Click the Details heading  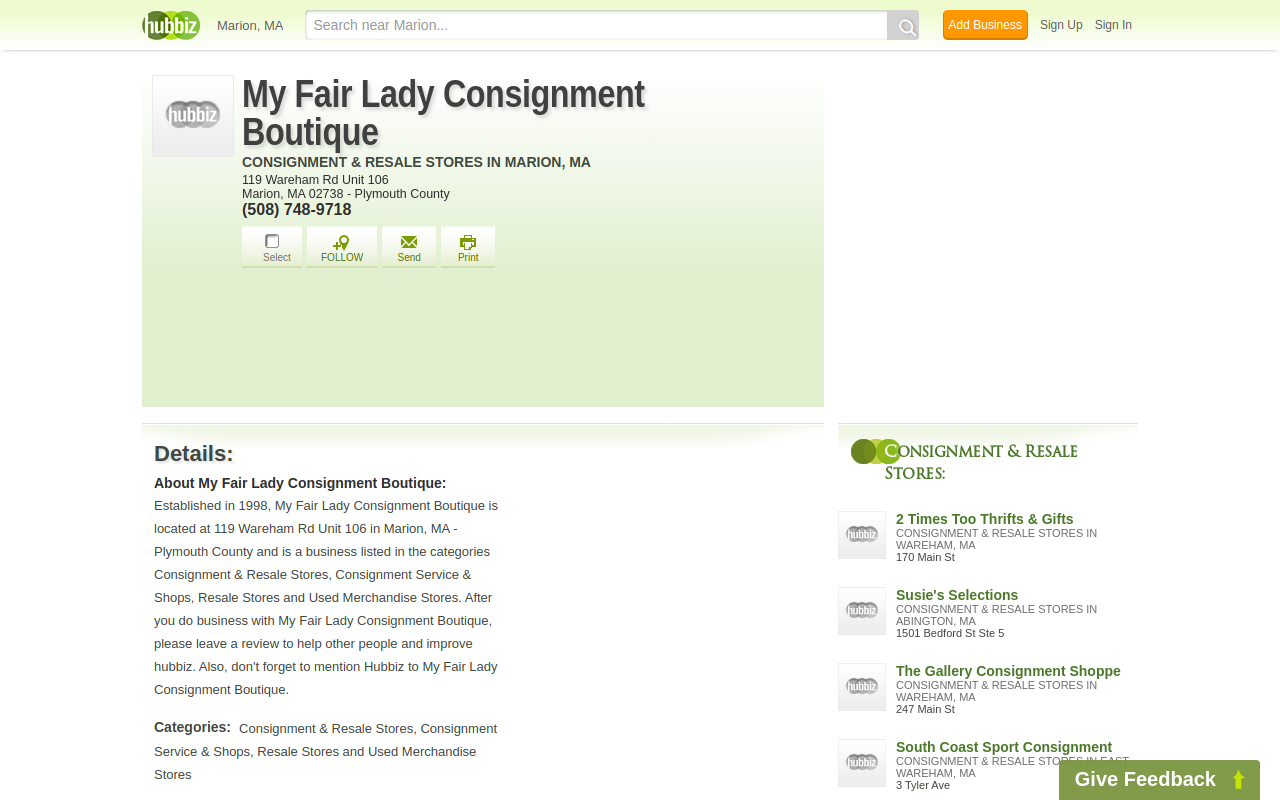coord(194,454)
